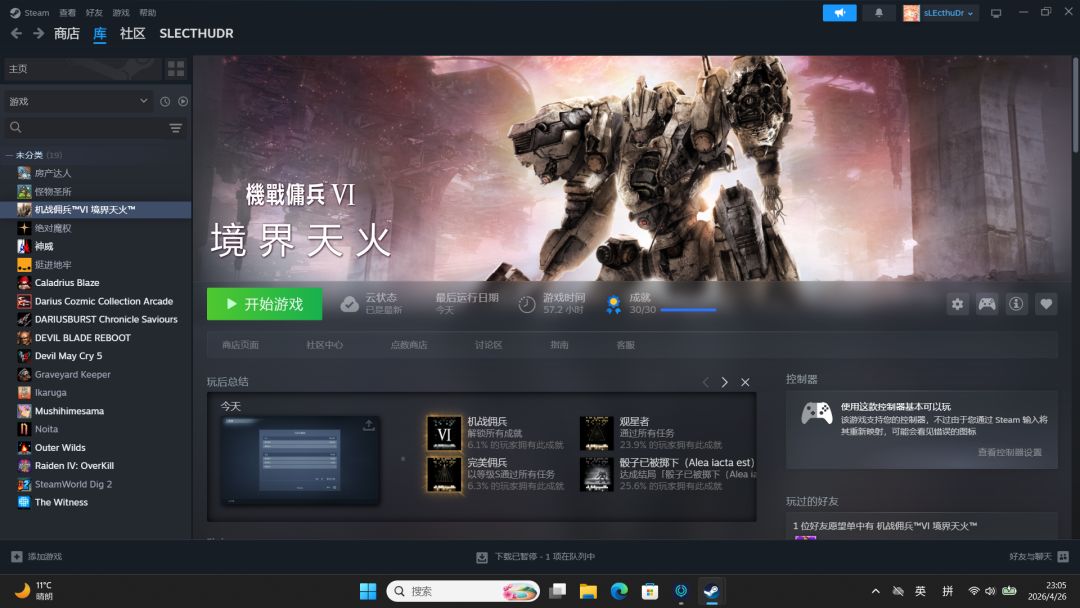
Task: Show ready-to-play games filter icon
Action: click(x=183, y=101)
